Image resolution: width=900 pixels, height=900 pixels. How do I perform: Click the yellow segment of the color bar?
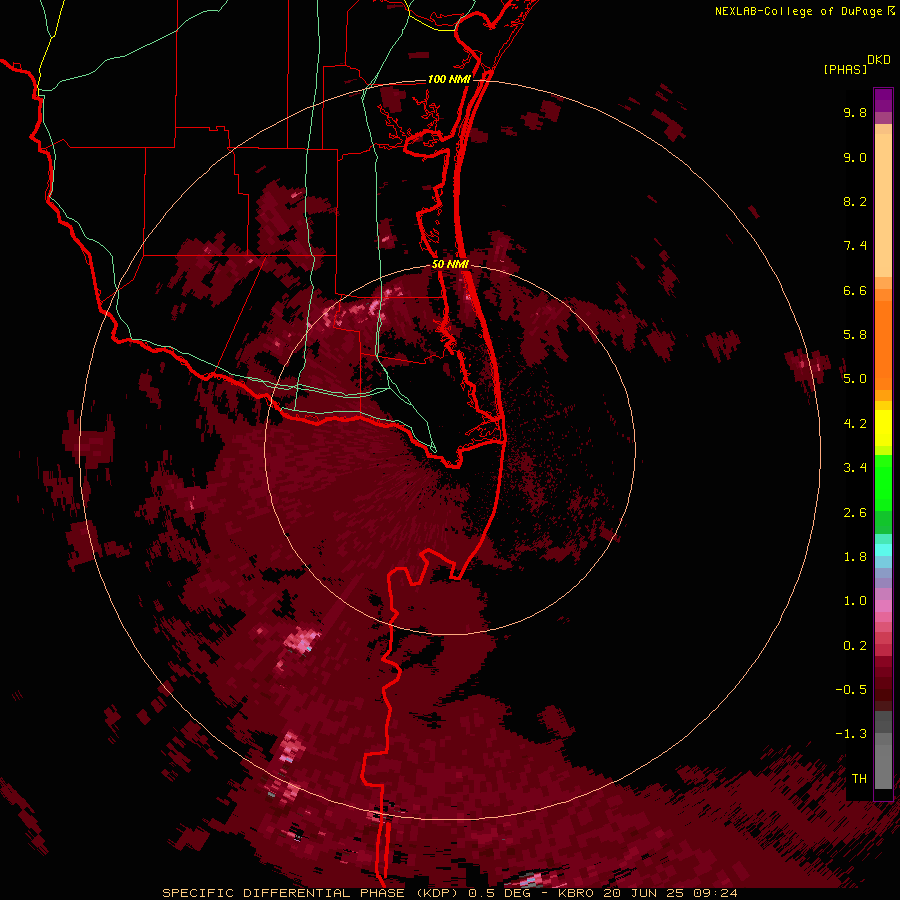pyautogui.click(x=883, y=428)
